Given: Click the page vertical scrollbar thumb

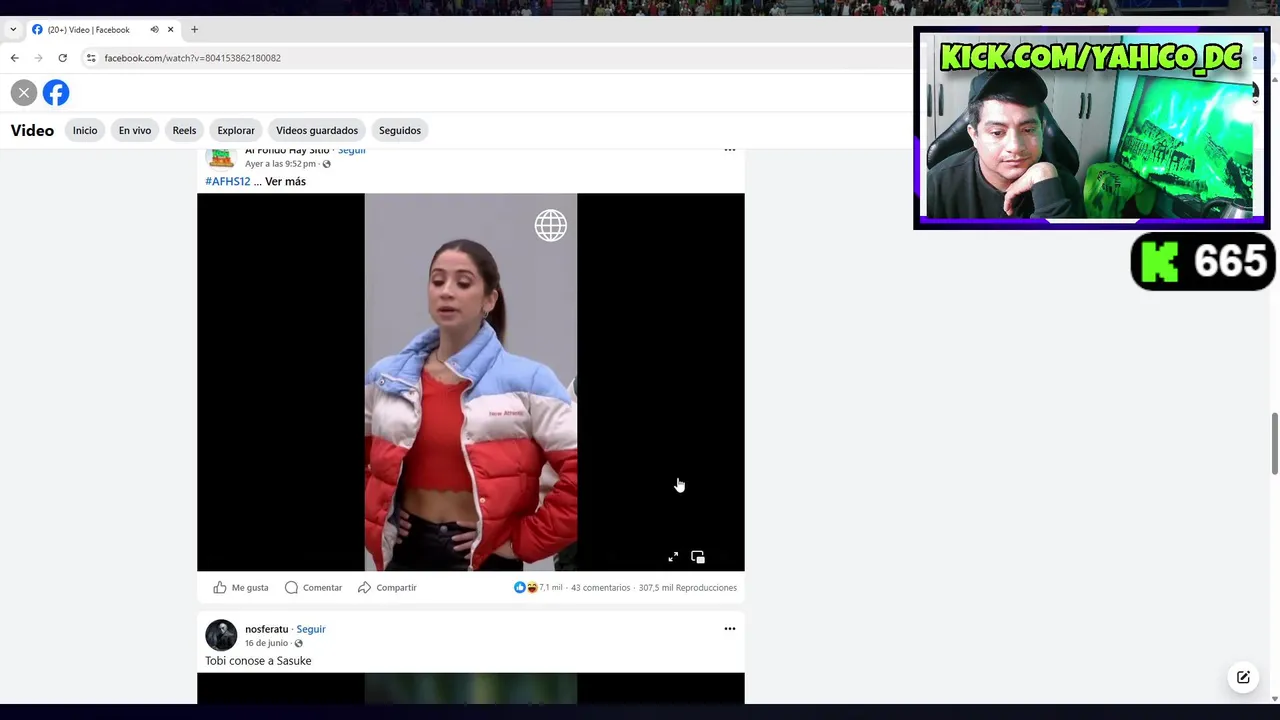Looking at the screenshot, I should click(1274, 443).
